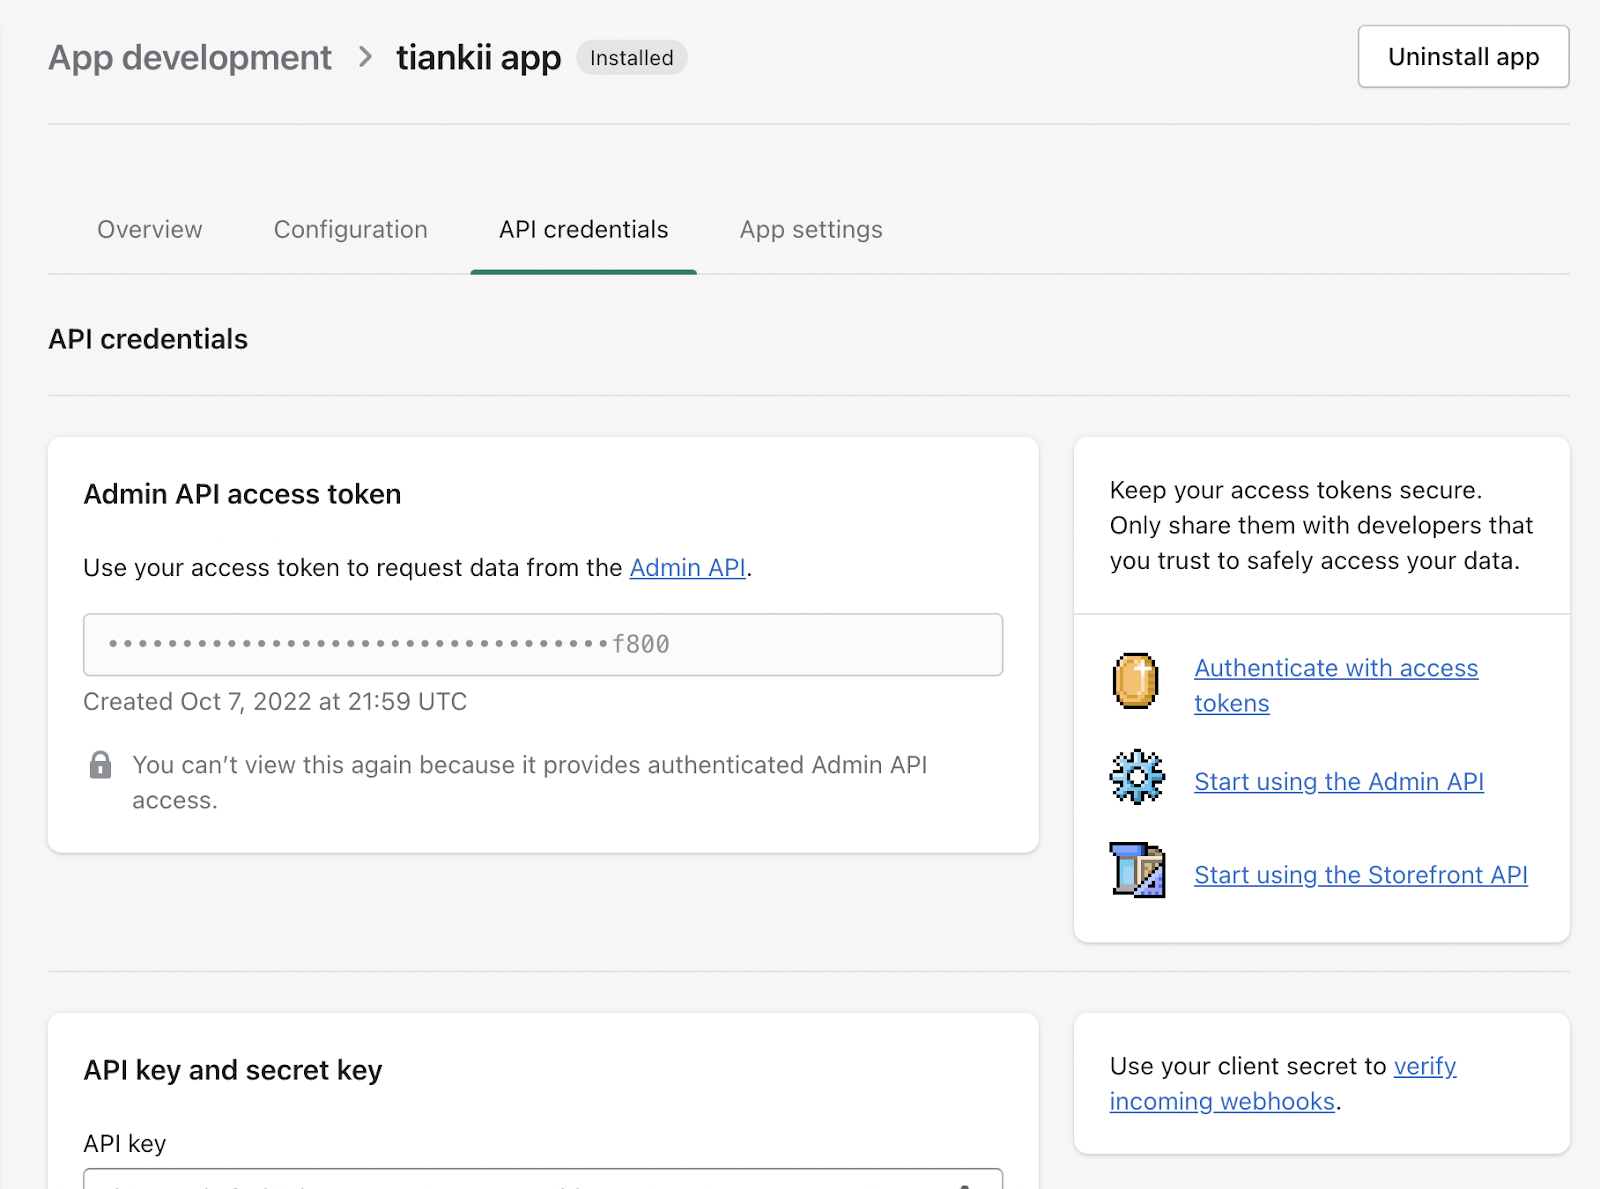Click the Uninstall app button

point(1463,57)
